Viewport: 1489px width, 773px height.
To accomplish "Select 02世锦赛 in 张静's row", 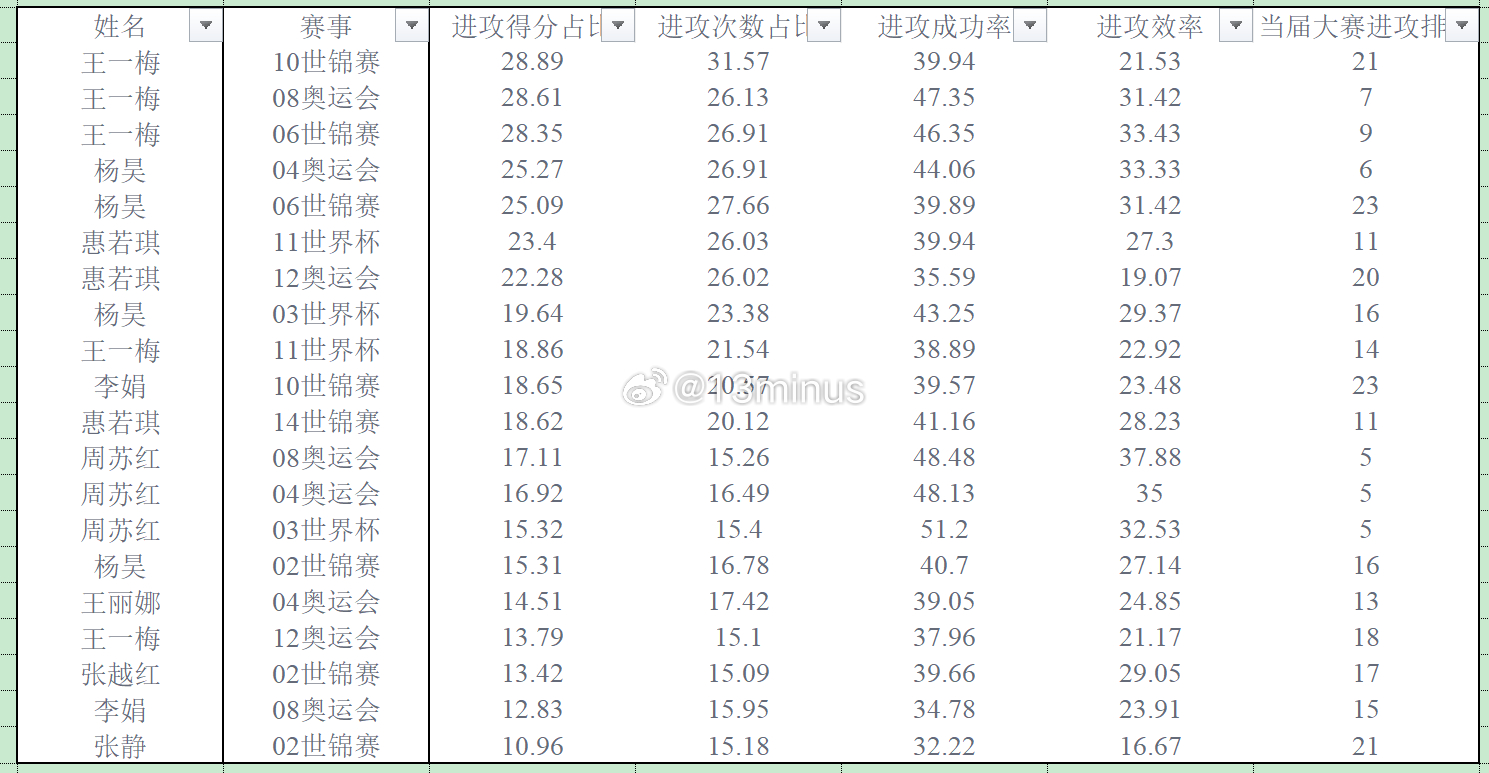I will (x=326, y=746).
